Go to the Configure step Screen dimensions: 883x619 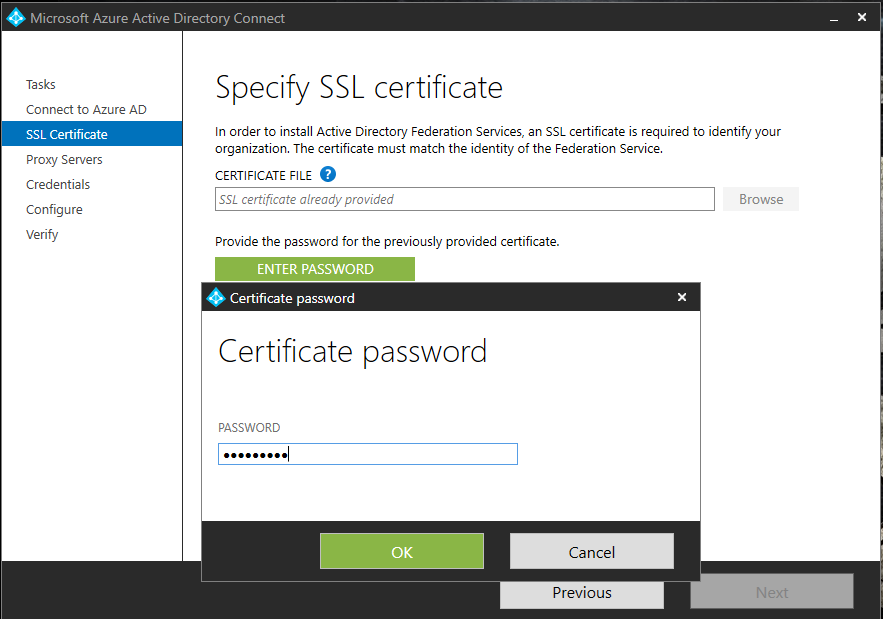[x=54, y=209]
